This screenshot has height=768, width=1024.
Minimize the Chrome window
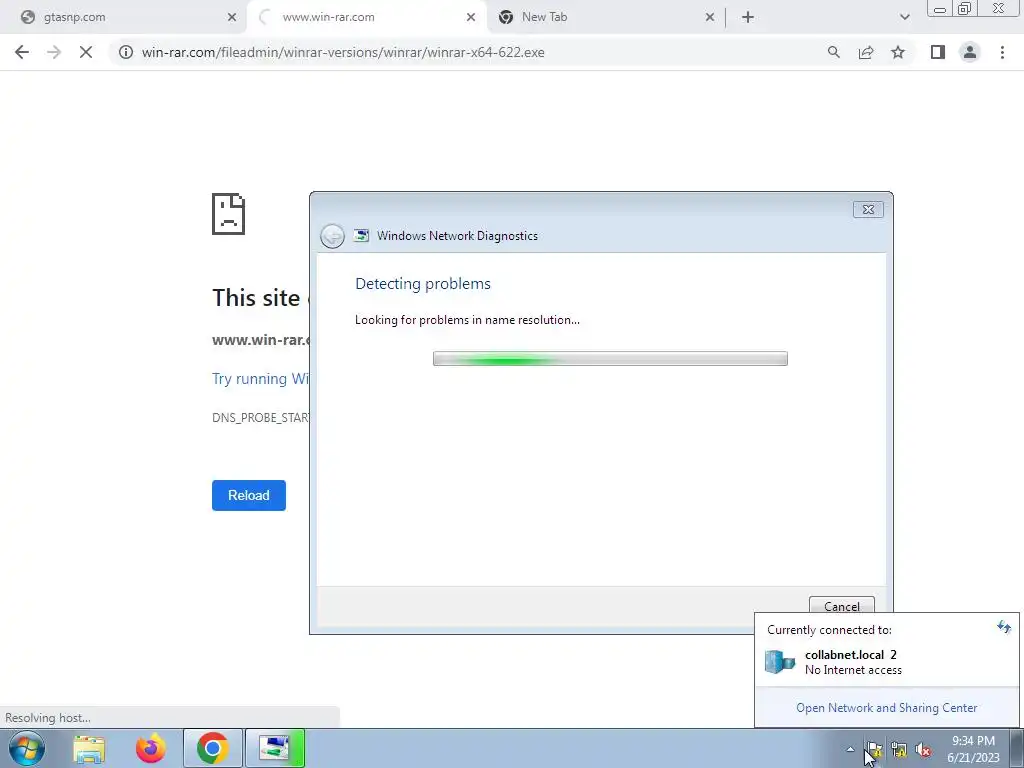pyautogui.click(x=940, y=8)
